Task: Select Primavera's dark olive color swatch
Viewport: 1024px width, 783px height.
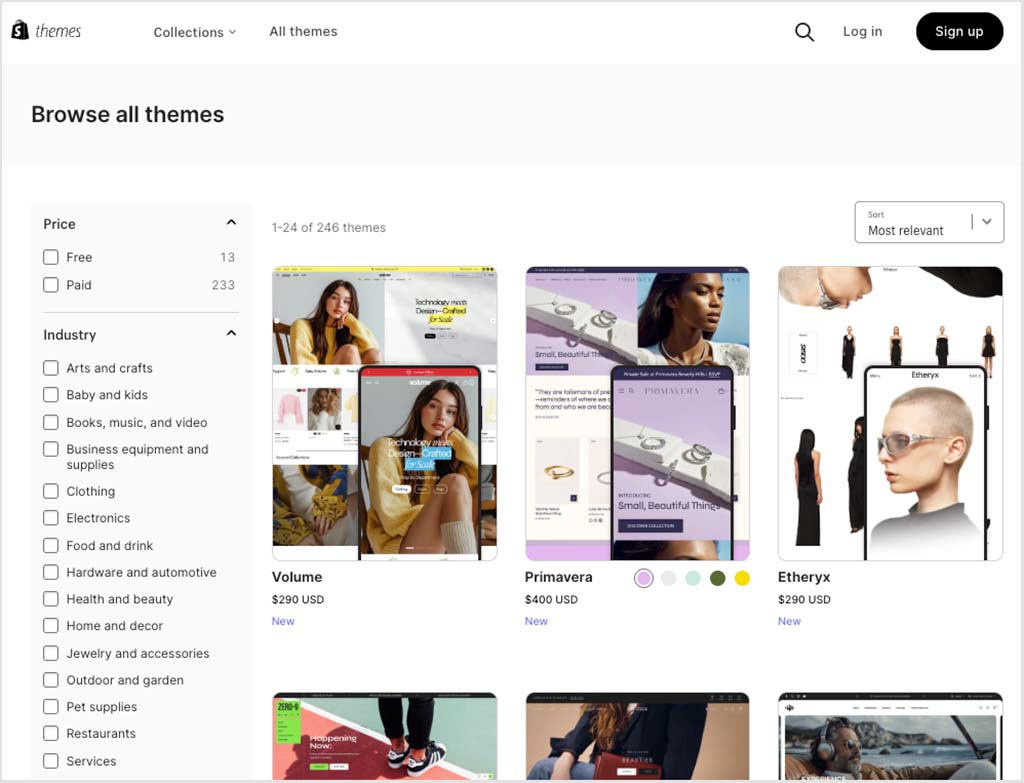Action: (718, 578)
